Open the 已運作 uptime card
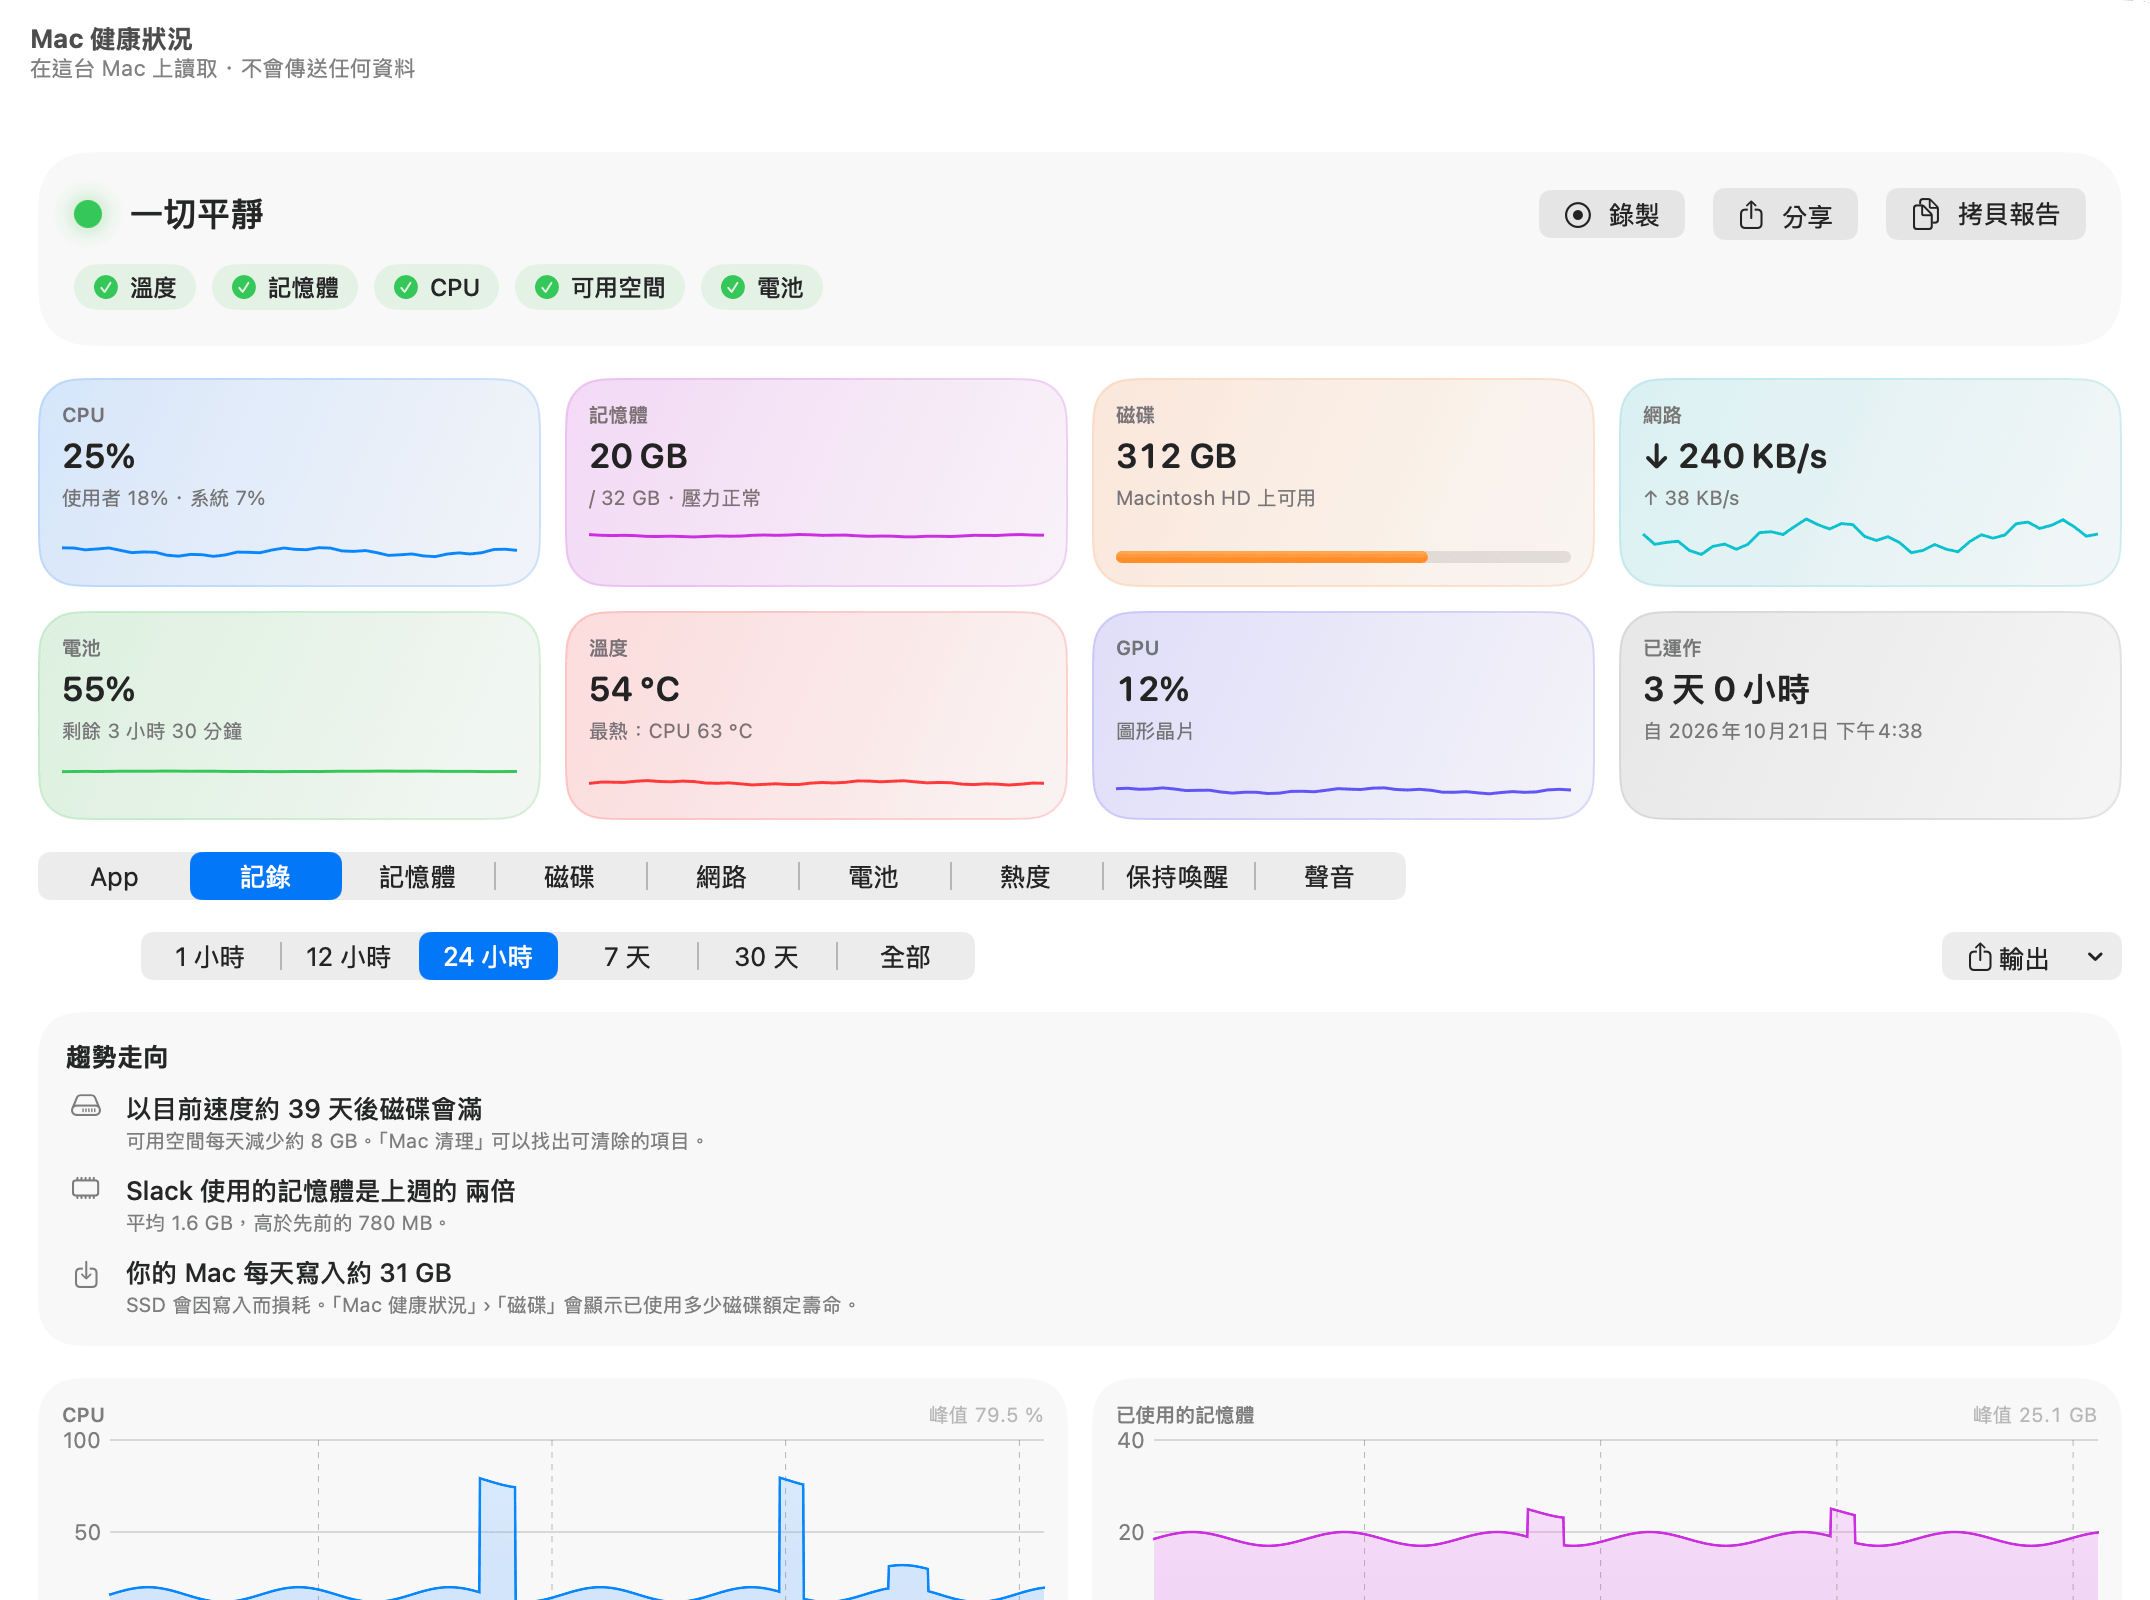The width and height of the screenshot is (2150, 1600). pyautogui.click(x=1870, y=715)
